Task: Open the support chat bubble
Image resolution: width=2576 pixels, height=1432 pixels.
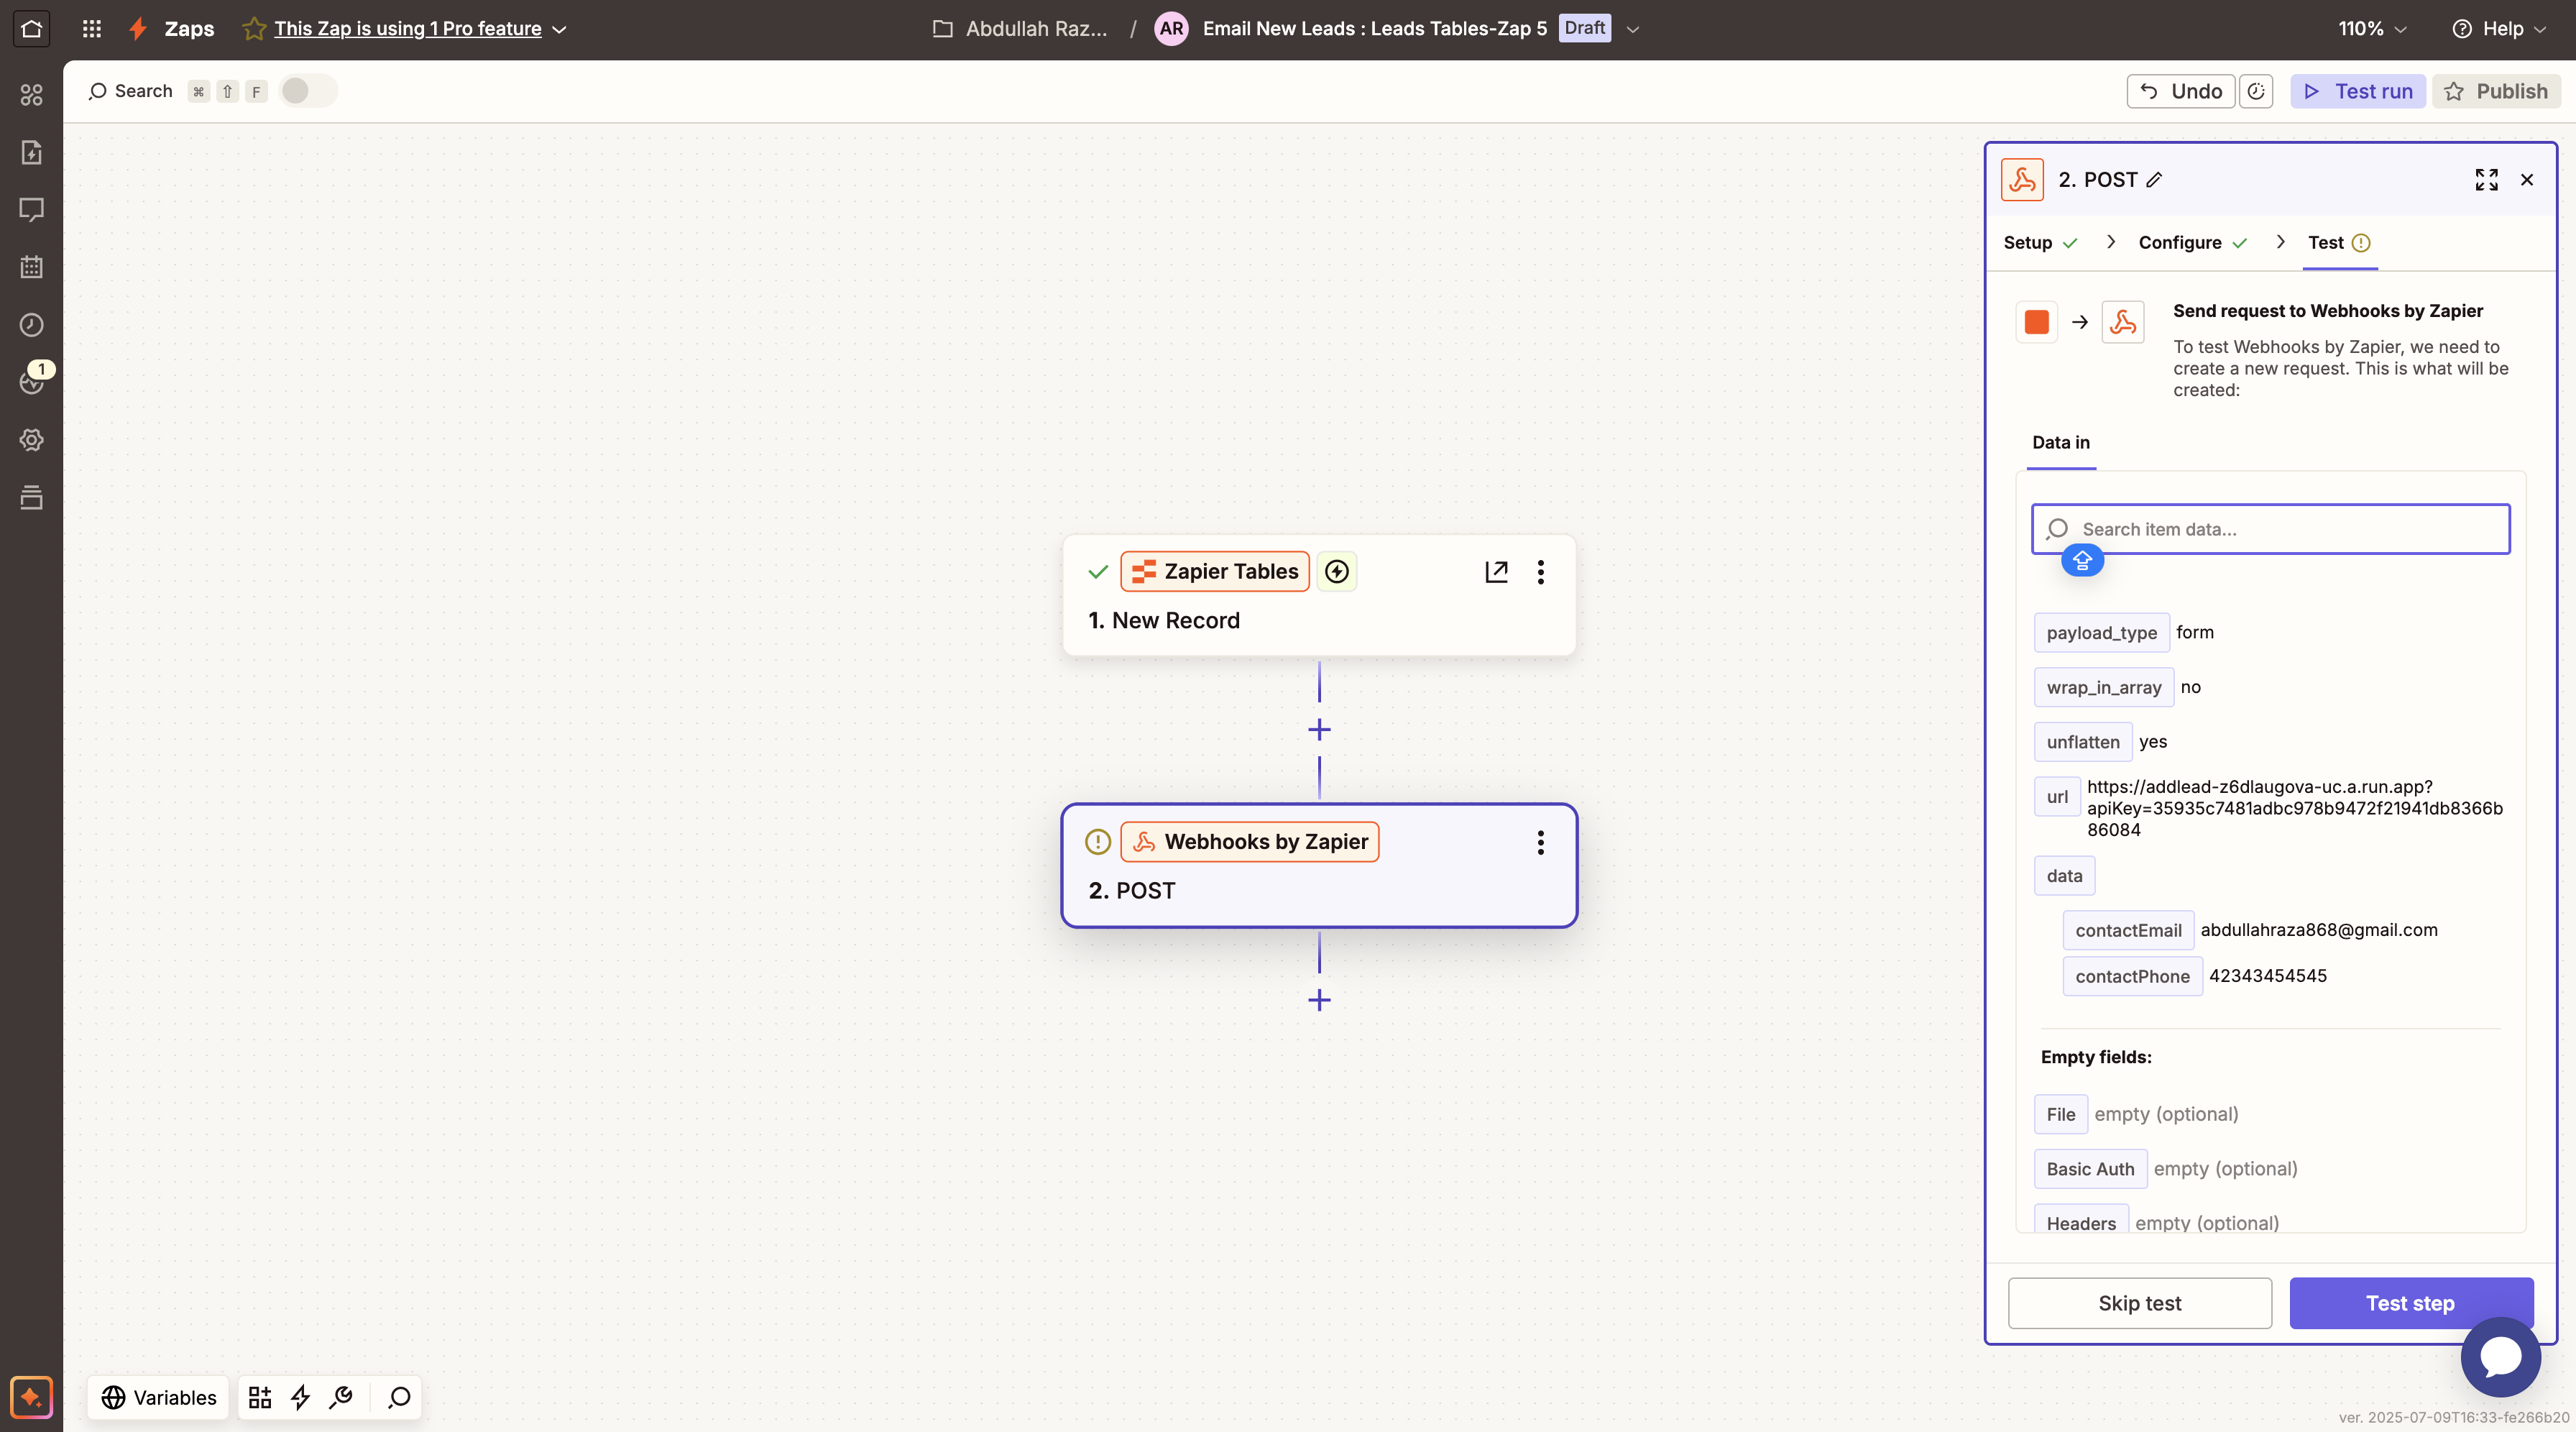Action: point(2500,1357)
